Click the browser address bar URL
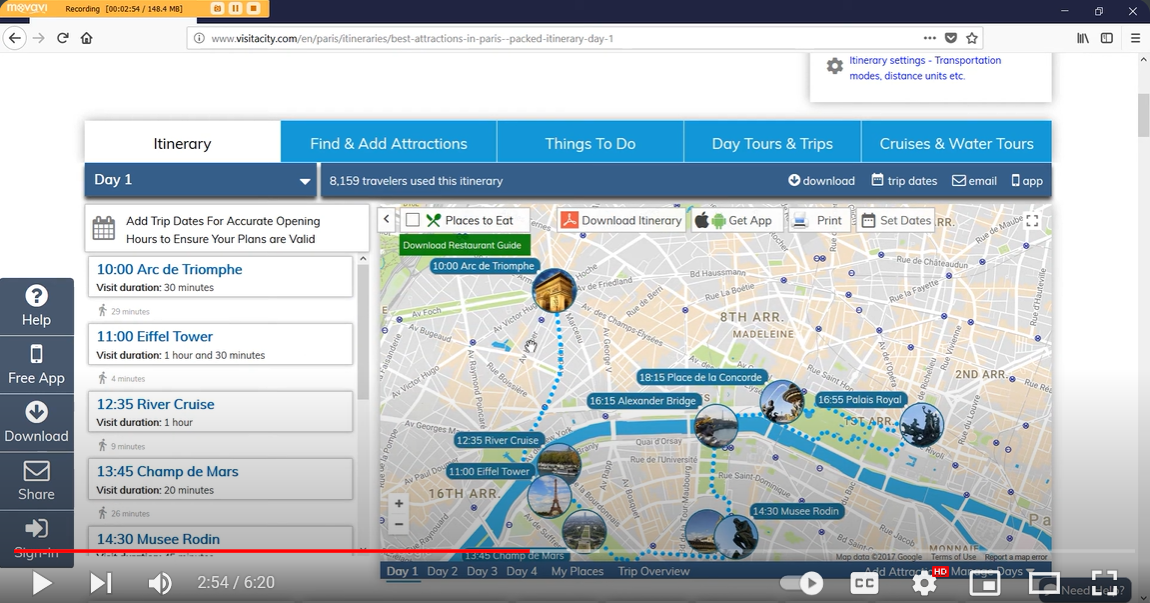1150x603 pixels. 412,39
